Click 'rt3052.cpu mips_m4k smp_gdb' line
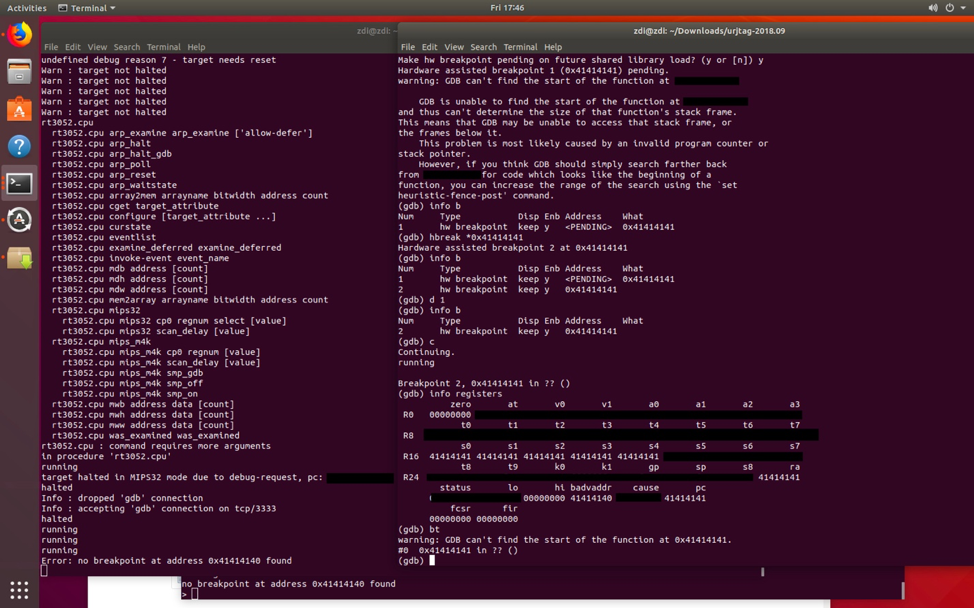Viewport: 974px width, 608px height. click(132, 373)
